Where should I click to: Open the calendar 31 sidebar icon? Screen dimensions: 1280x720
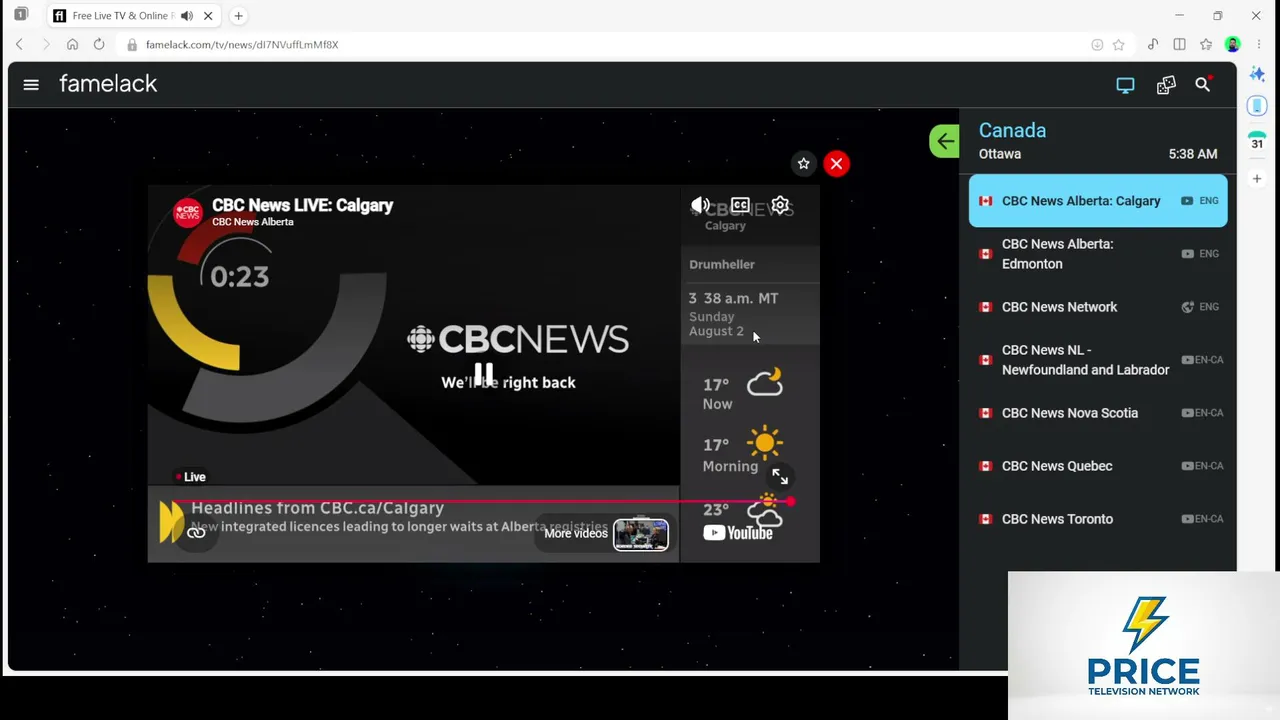click(x=1258, y=142)
